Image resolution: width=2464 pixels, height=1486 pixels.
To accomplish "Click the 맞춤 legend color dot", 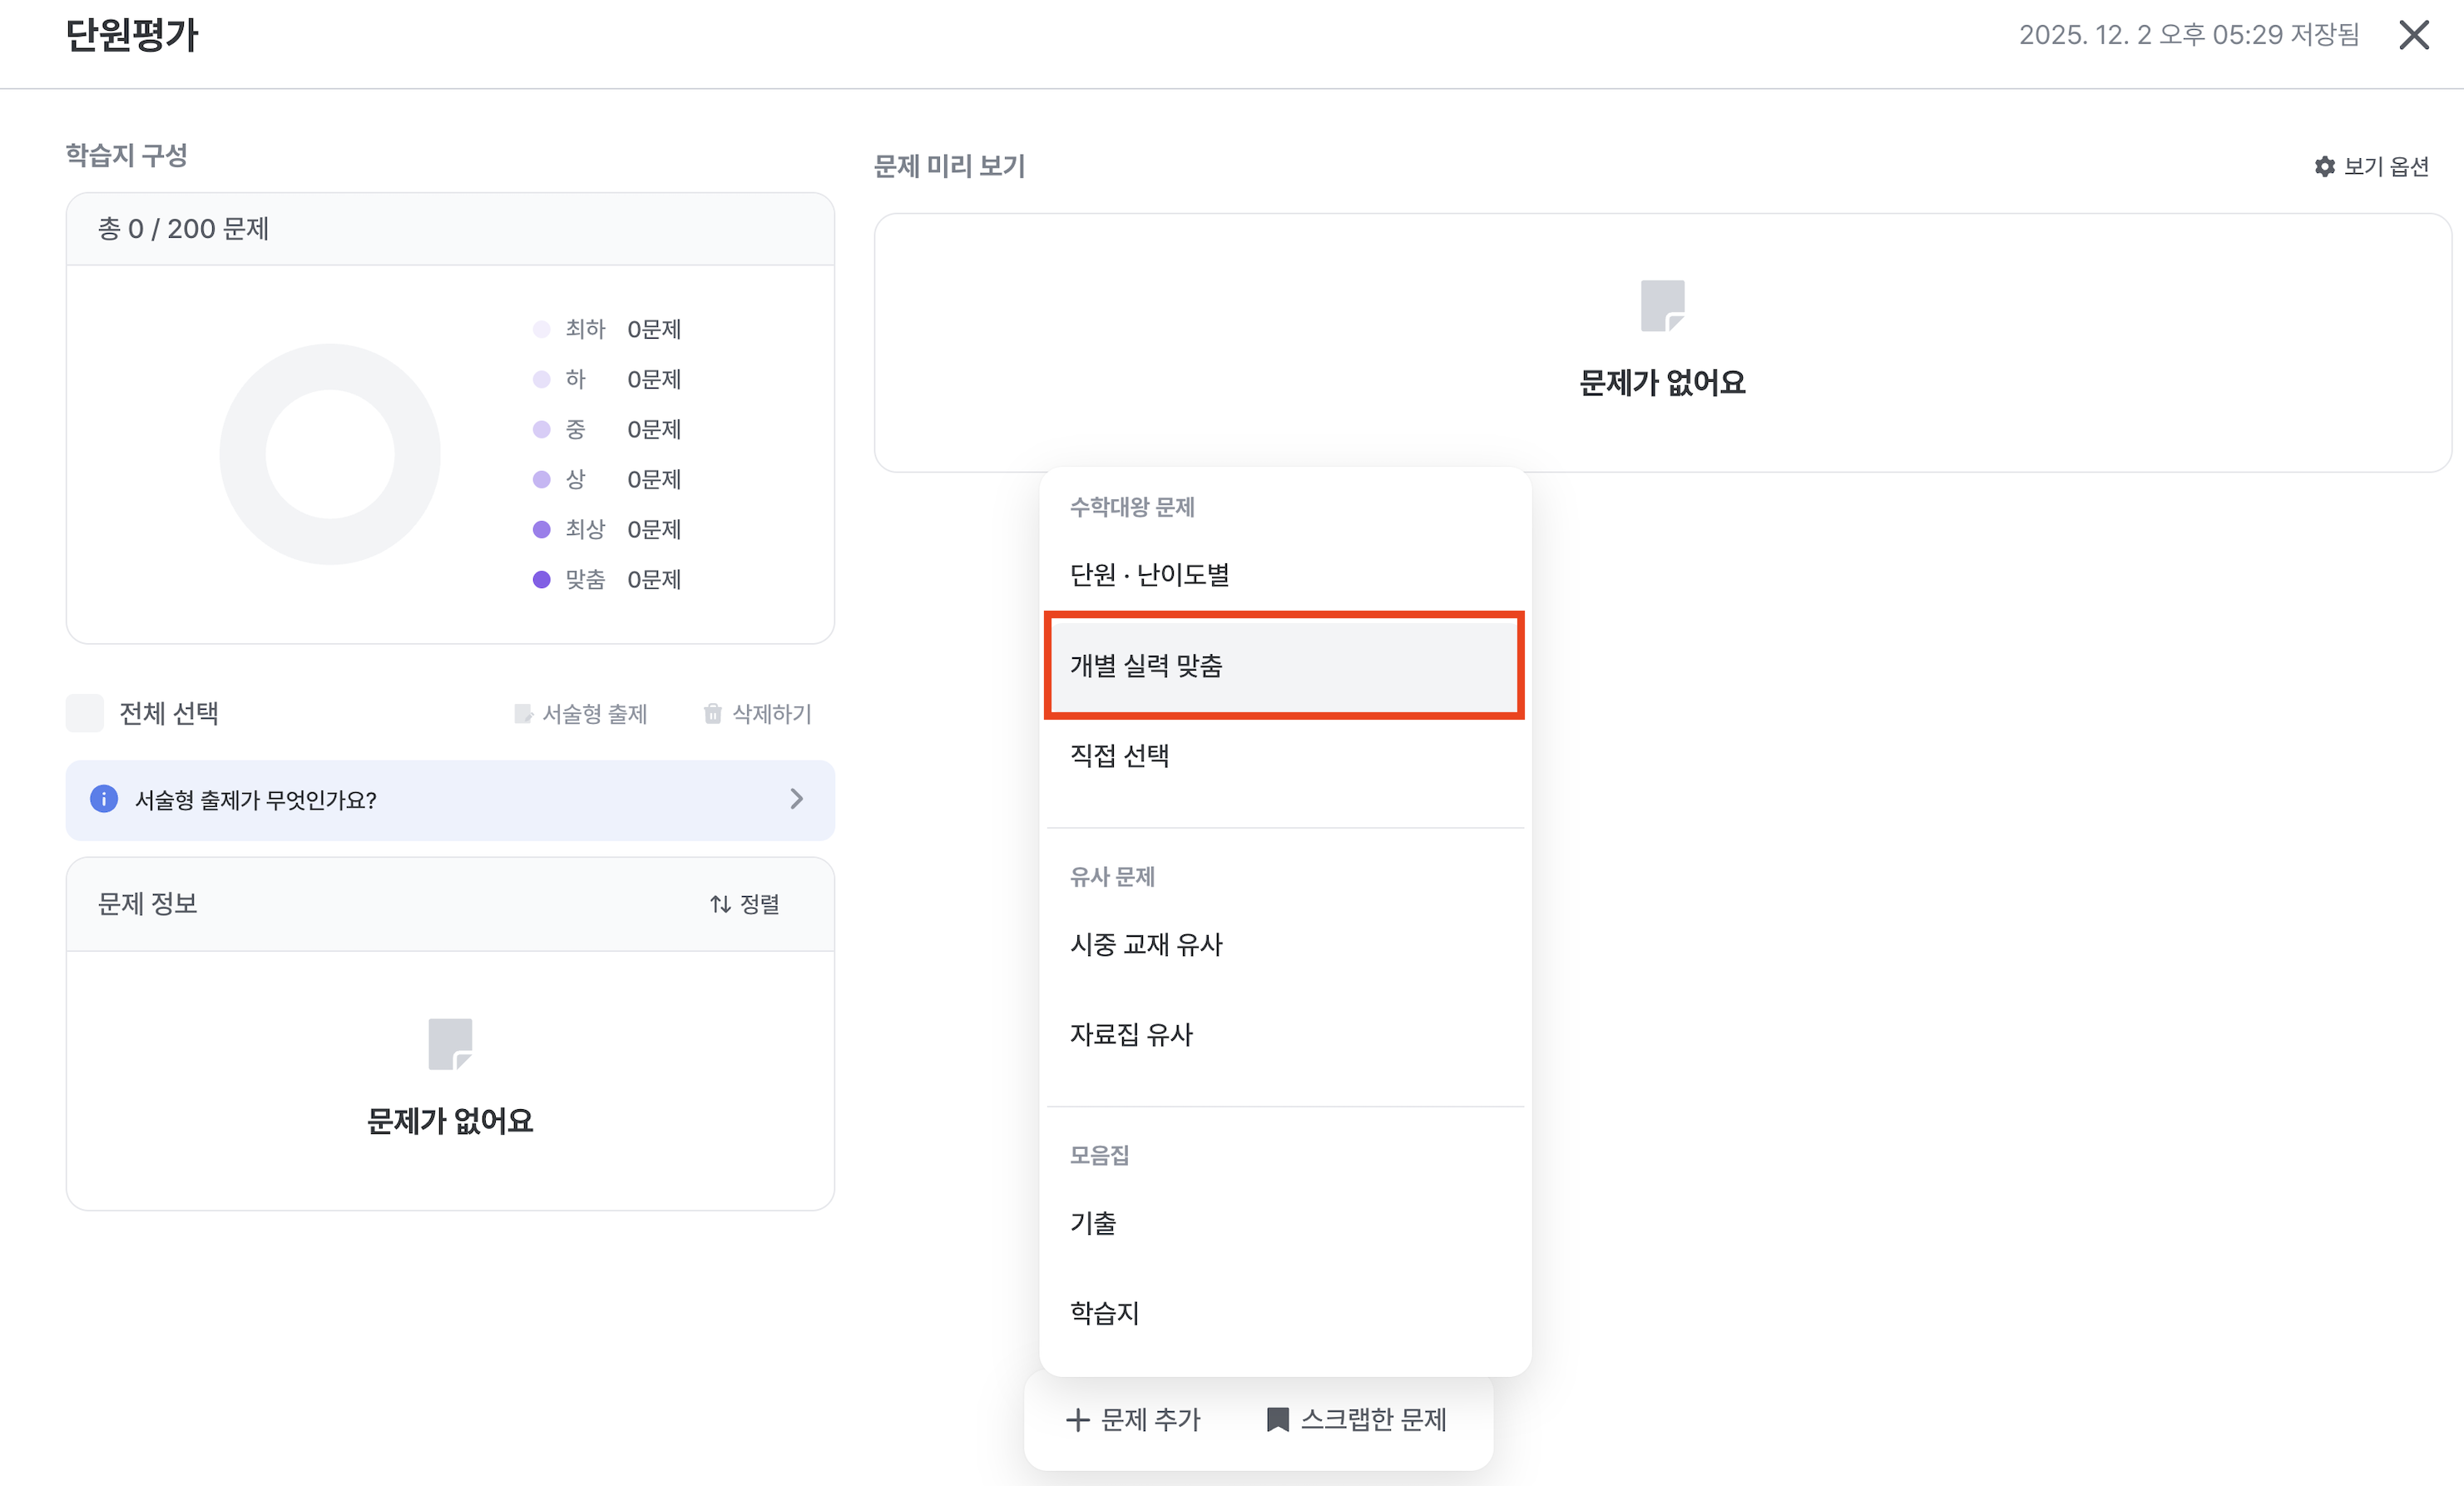I will [x=541, y=579].
